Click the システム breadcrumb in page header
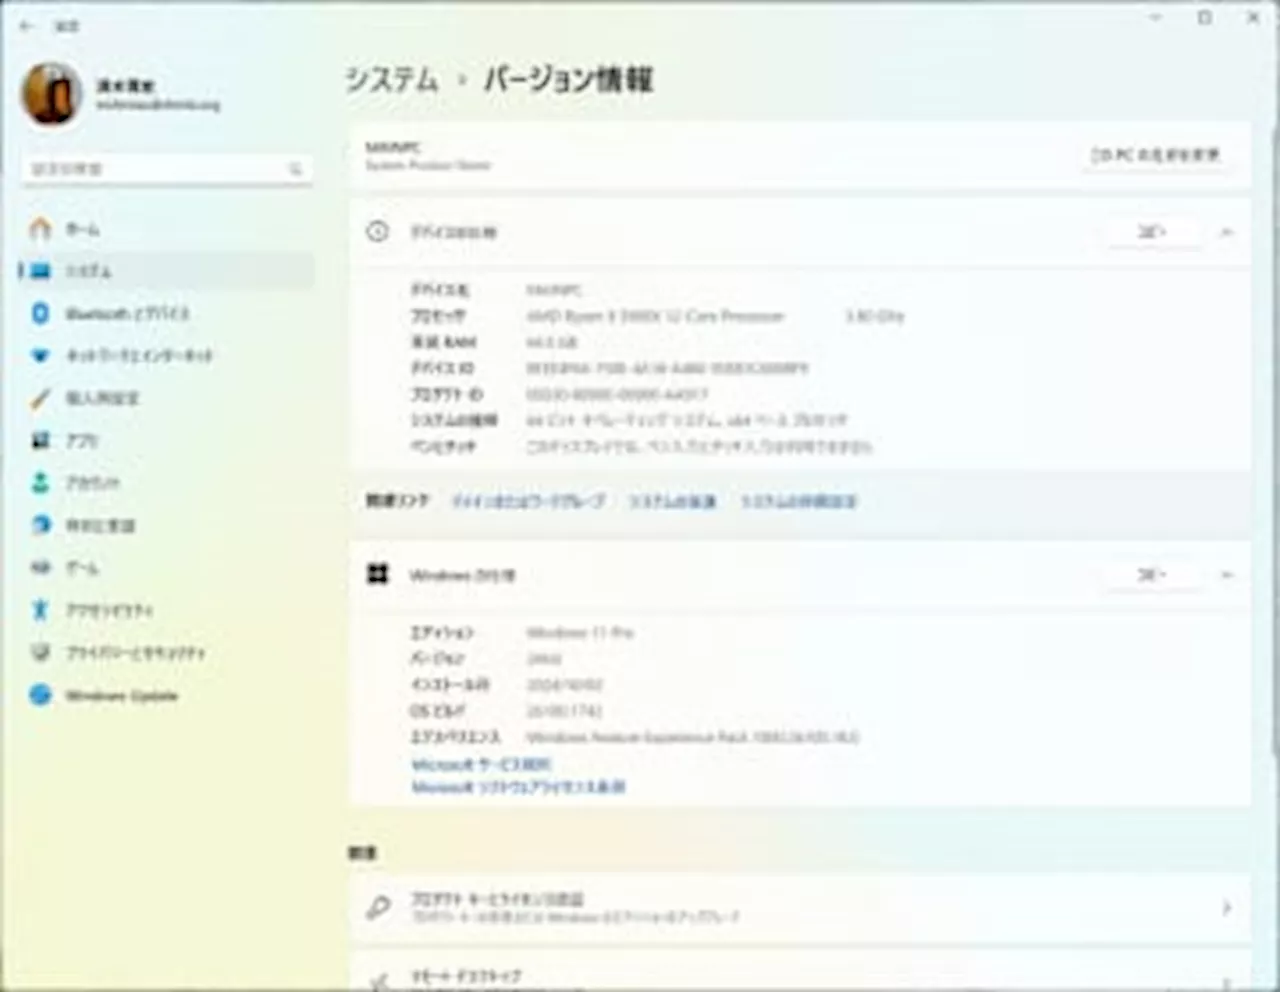The height and width of the screenshot is (992, 1280). point(392,79)
